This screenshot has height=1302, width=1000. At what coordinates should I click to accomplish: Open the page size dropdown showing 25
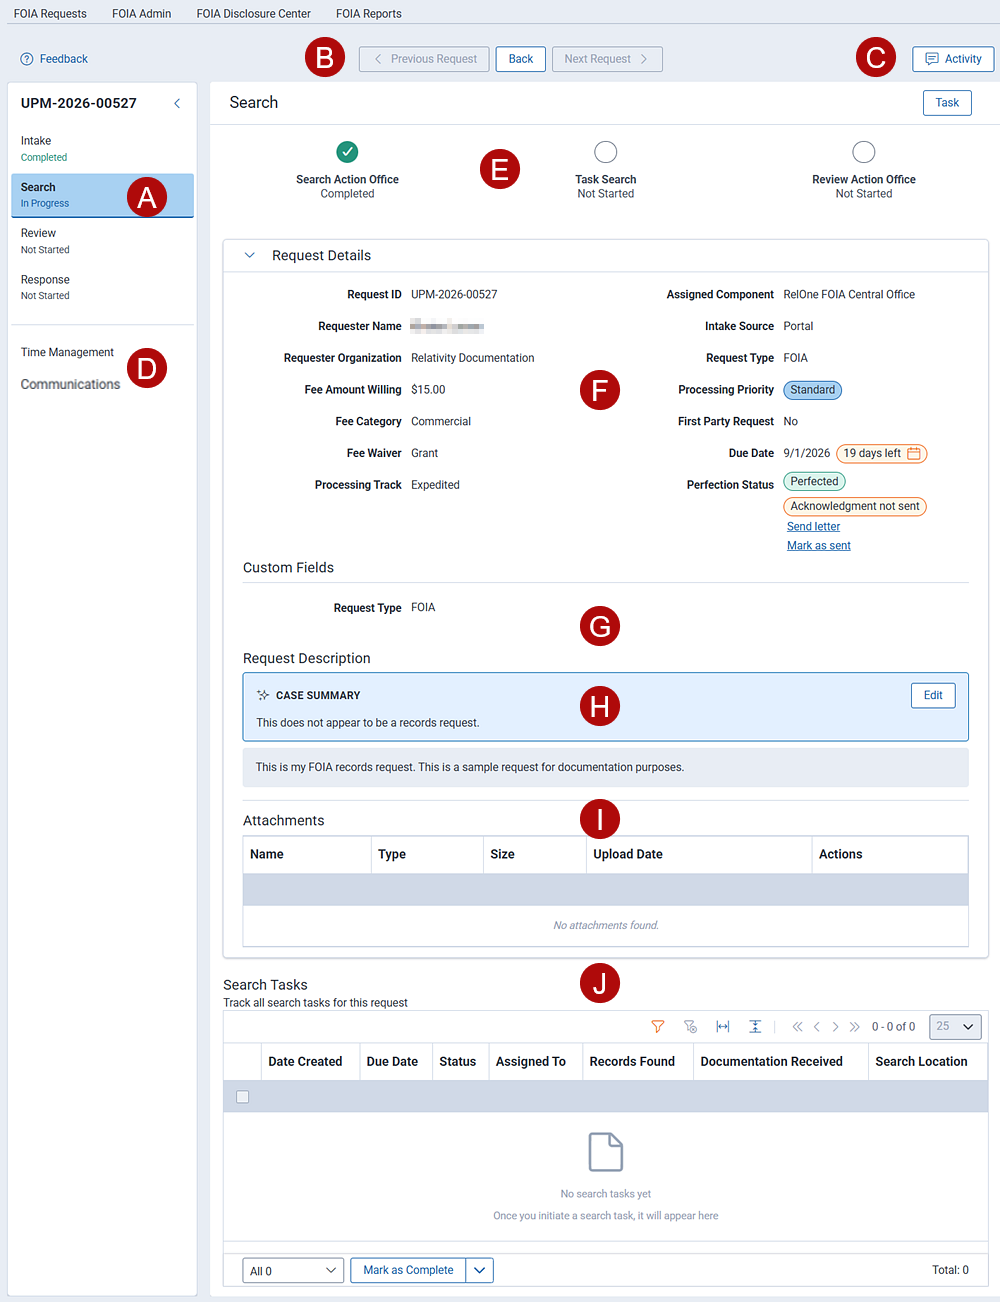pyautogui.click(x=955, y=1027)
